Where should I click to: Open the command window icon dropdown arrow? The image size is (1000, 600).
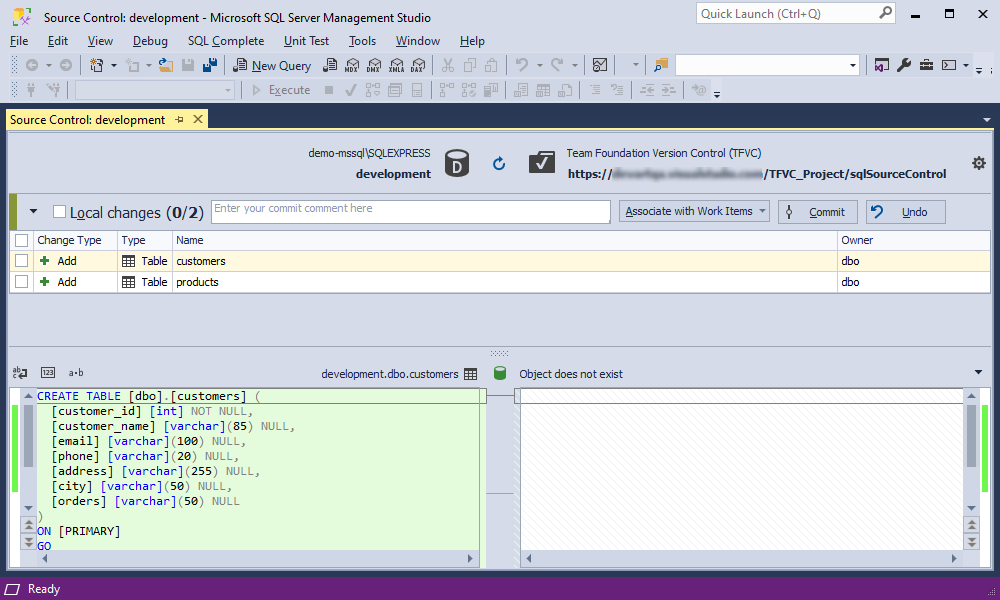click(x=966, y=65)
